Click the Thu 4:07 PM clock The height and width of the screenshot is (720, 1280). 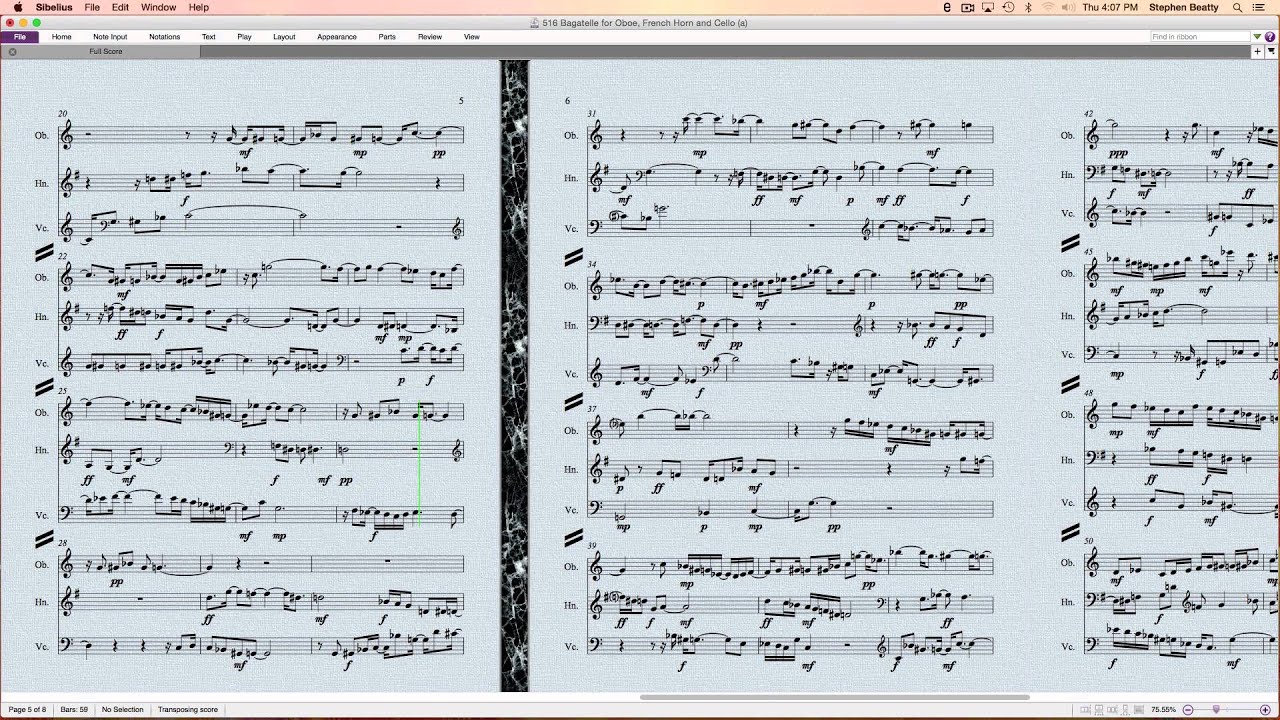[x=1110, y=8]
